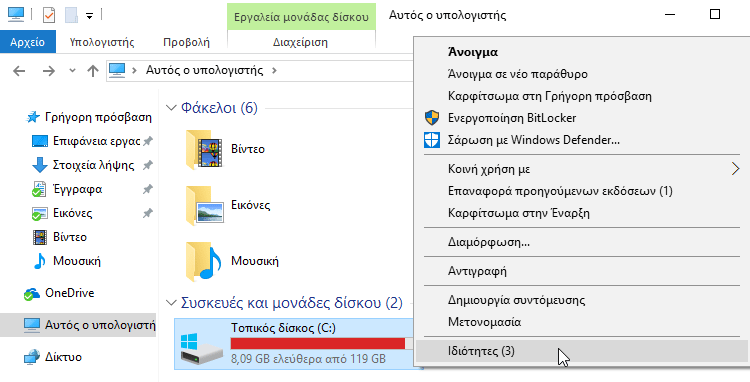Click the address bar path field
This screenshot has width=750, height=382.
point(259,71)
